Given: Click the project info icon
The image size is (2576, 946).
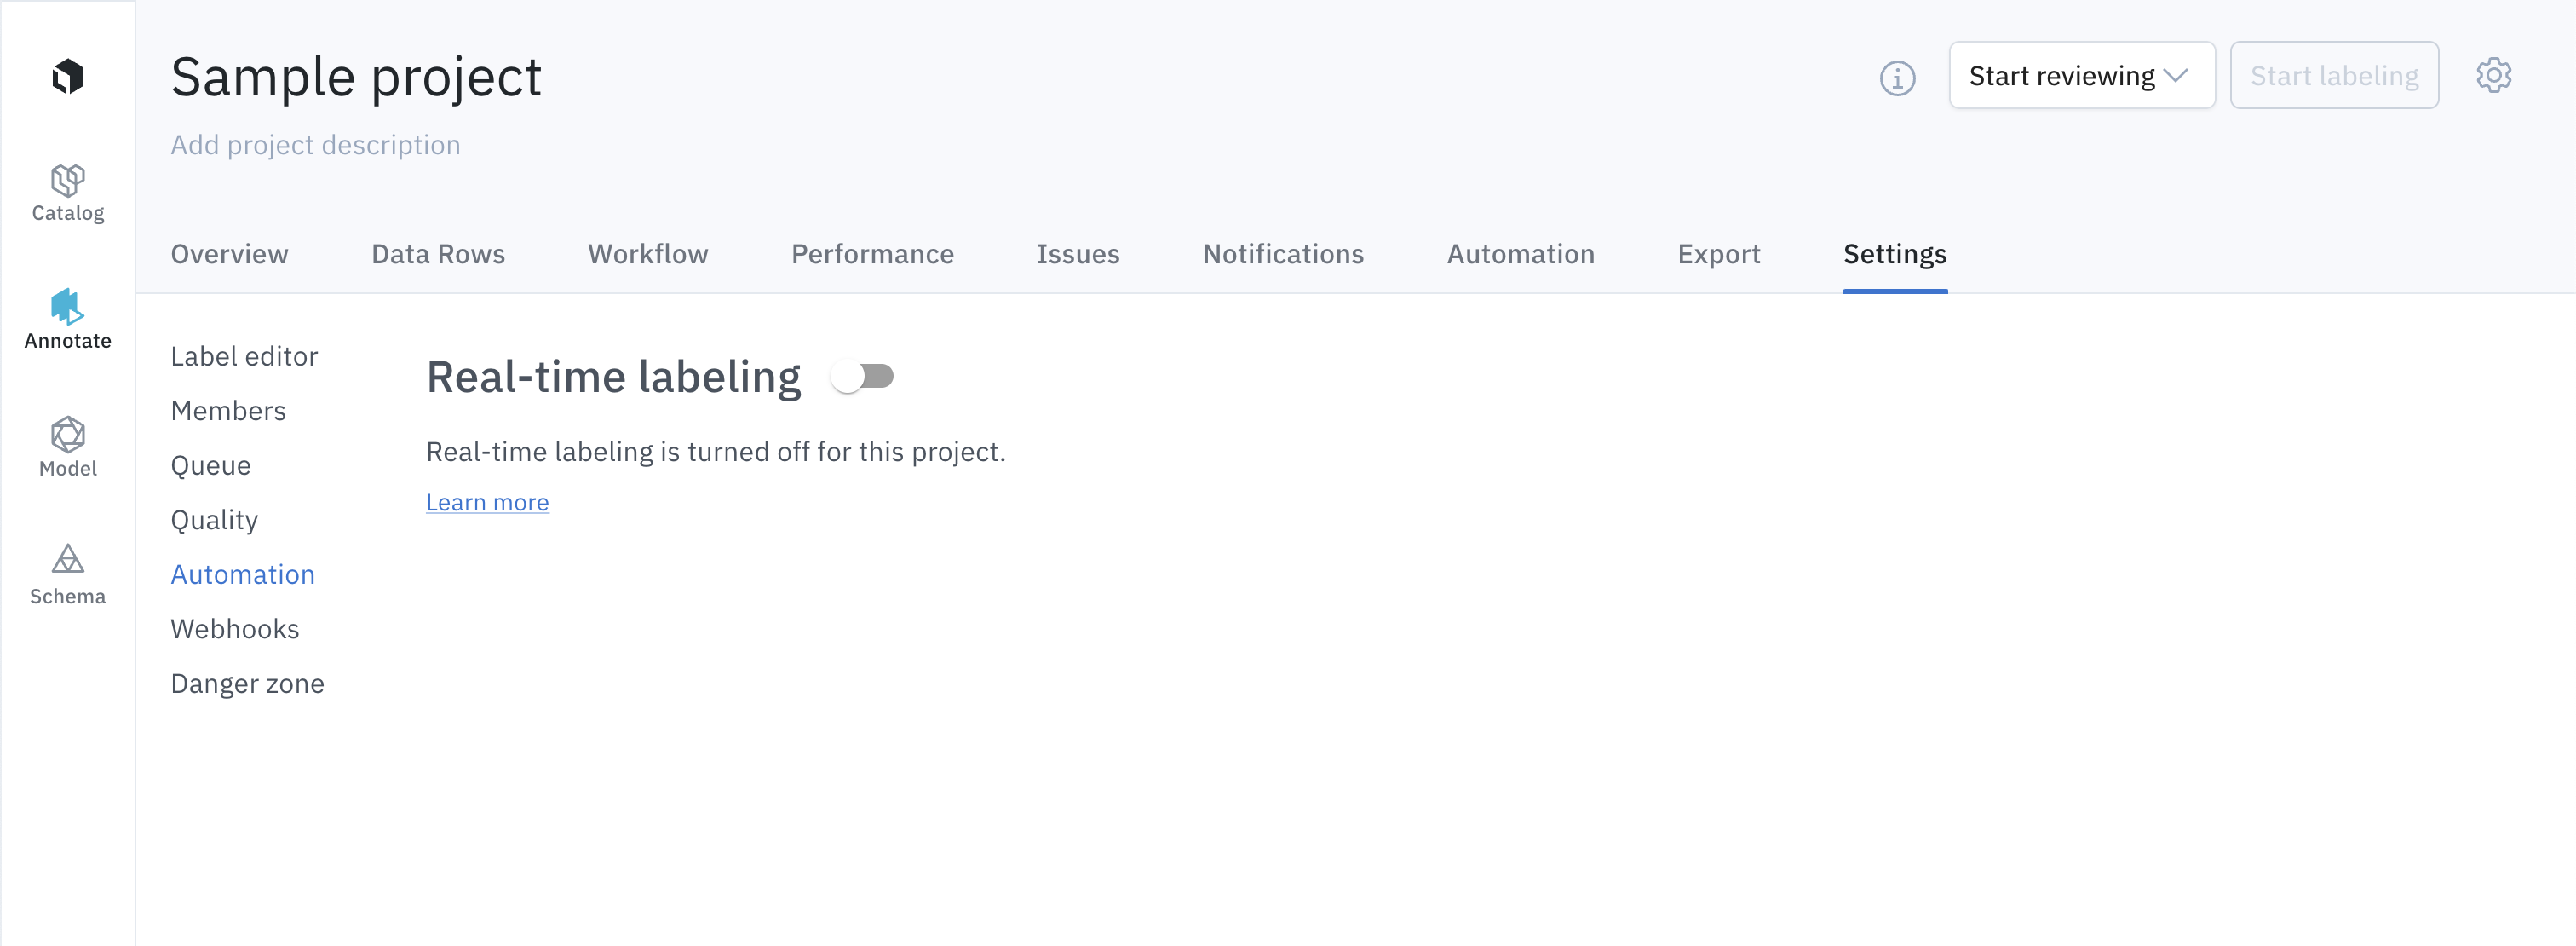Looking at the screenshot, I should click(1897, 77).
